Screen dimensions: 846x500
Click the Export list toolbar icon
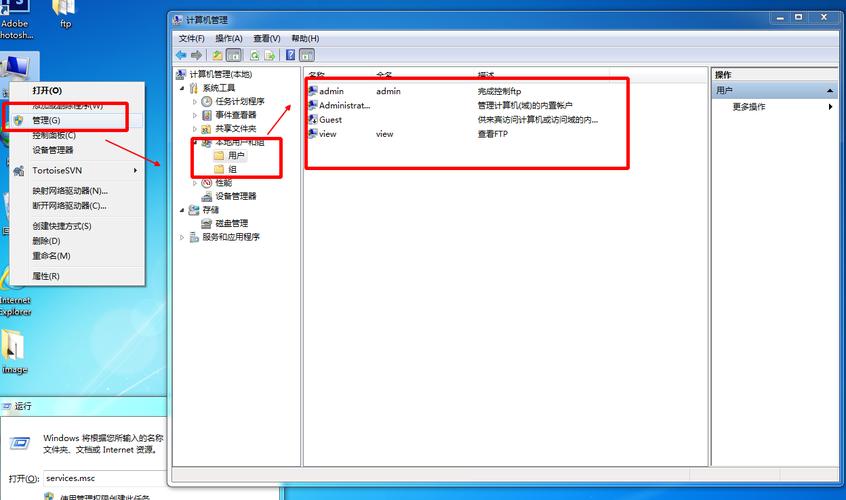[270, 55]
